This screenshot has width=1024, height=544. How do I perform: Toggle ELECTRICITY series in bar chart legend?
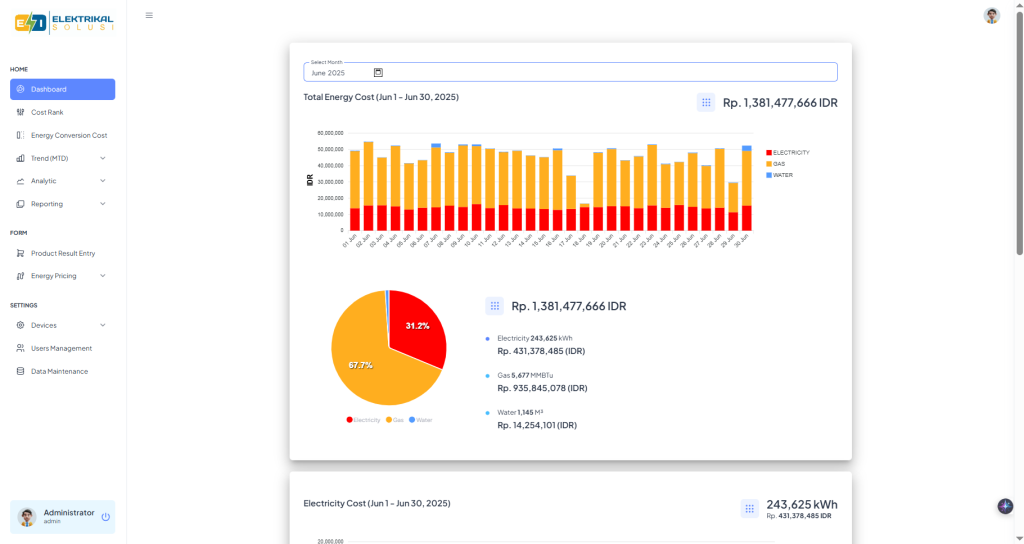click(788, 152)
